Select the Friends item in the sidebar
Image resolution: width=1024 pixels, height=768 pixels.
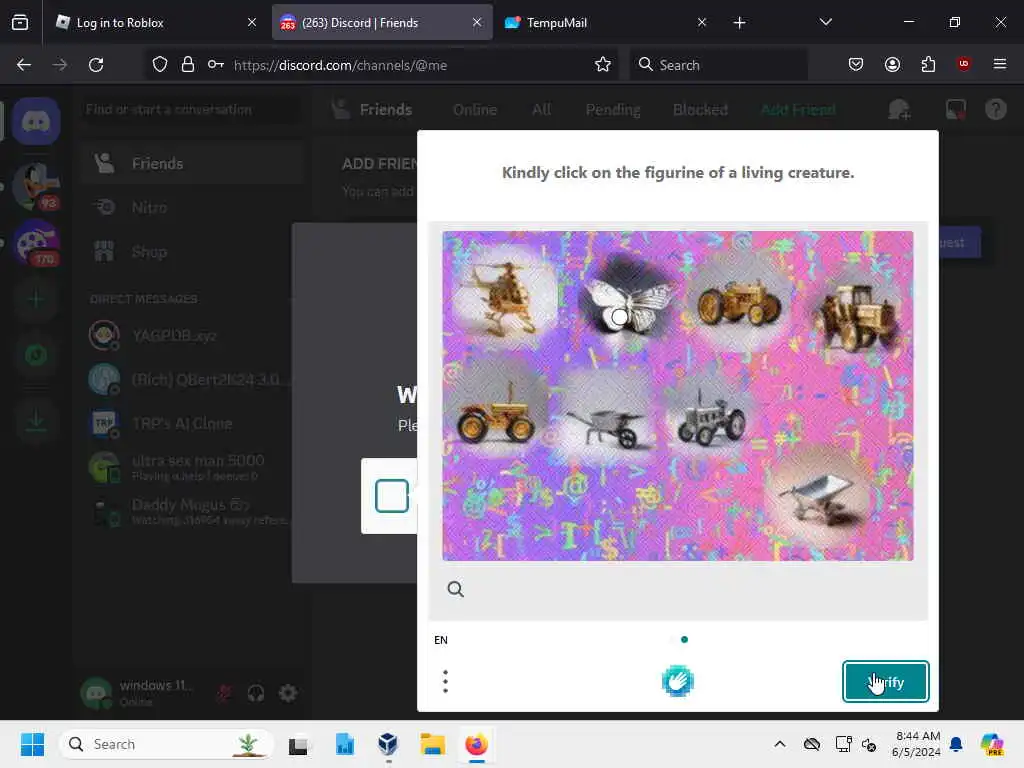coord(192,163)
